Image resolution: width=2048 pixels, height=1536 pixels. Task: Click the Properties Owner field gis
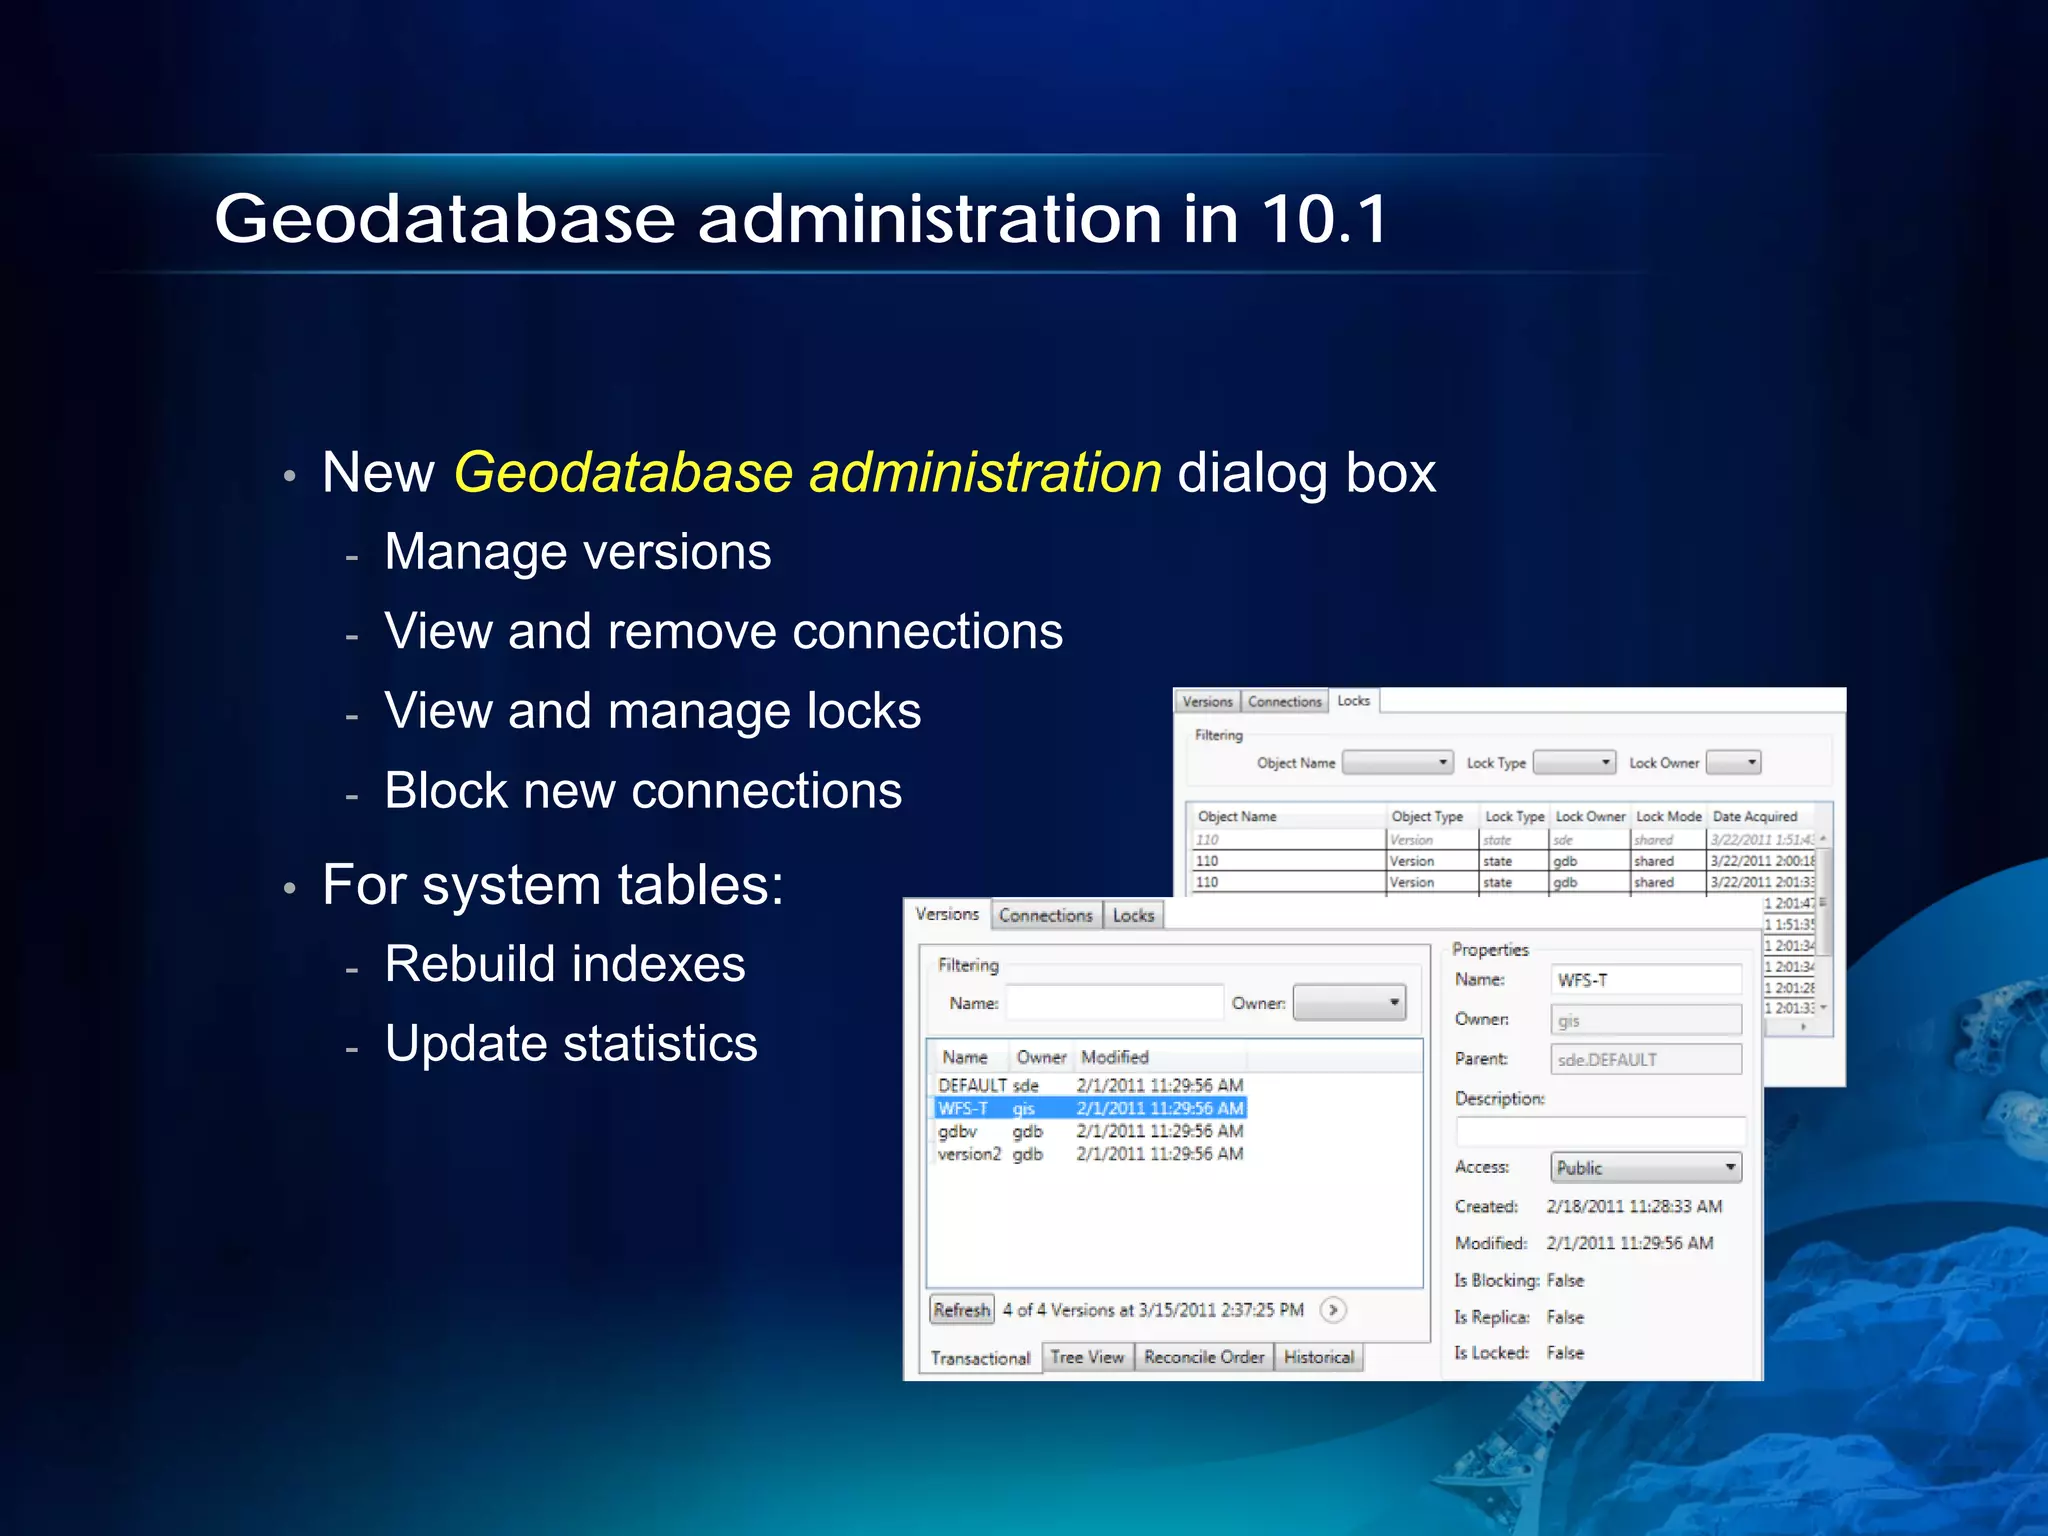(1646, 1020)
